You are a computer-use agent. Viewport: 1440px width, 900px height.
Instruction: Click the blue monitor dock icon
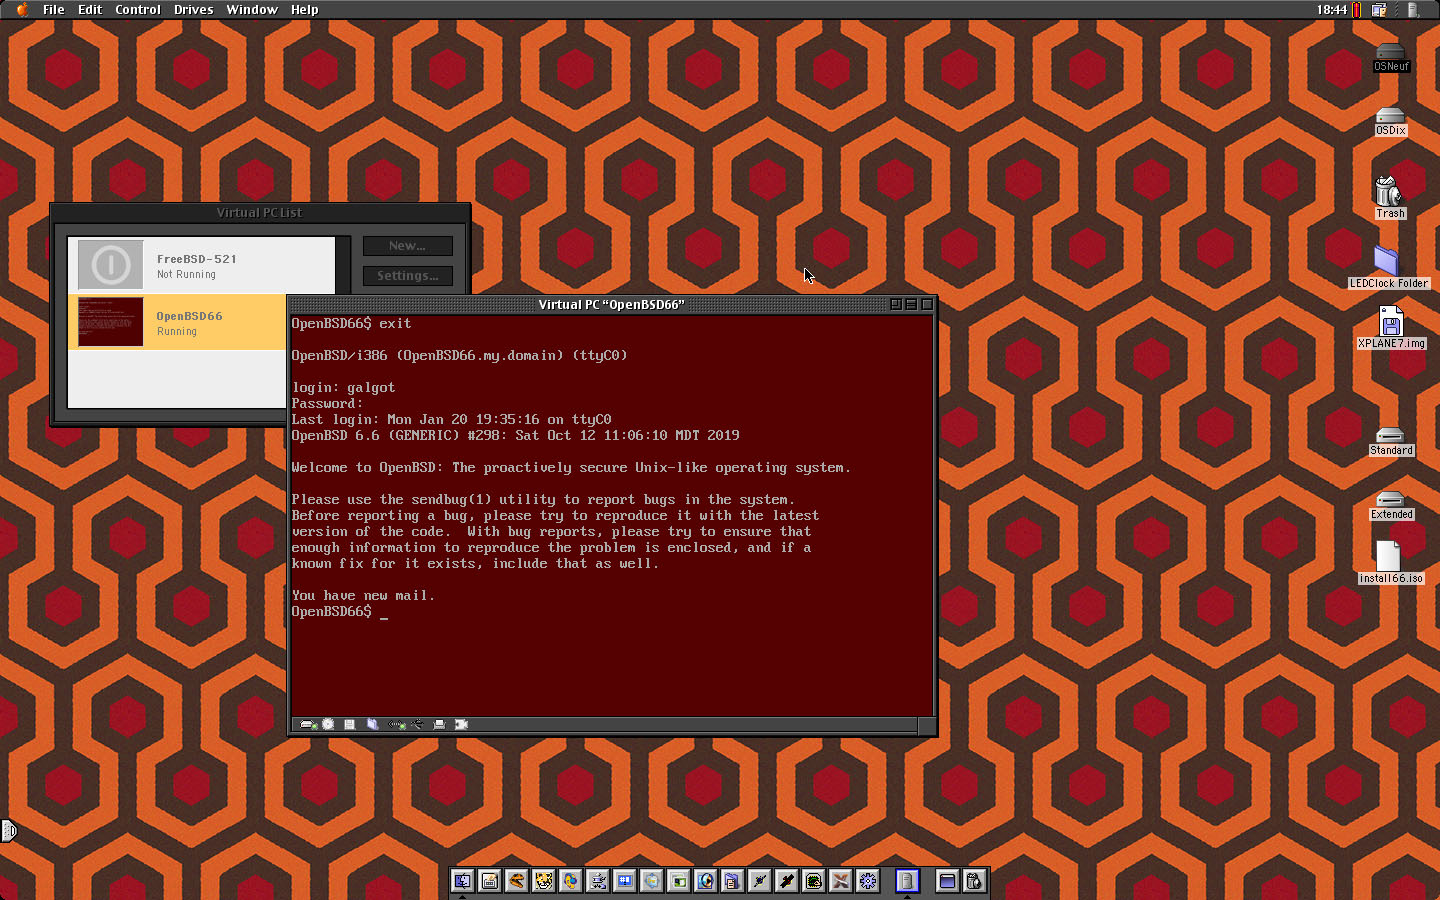pos(624,881)
